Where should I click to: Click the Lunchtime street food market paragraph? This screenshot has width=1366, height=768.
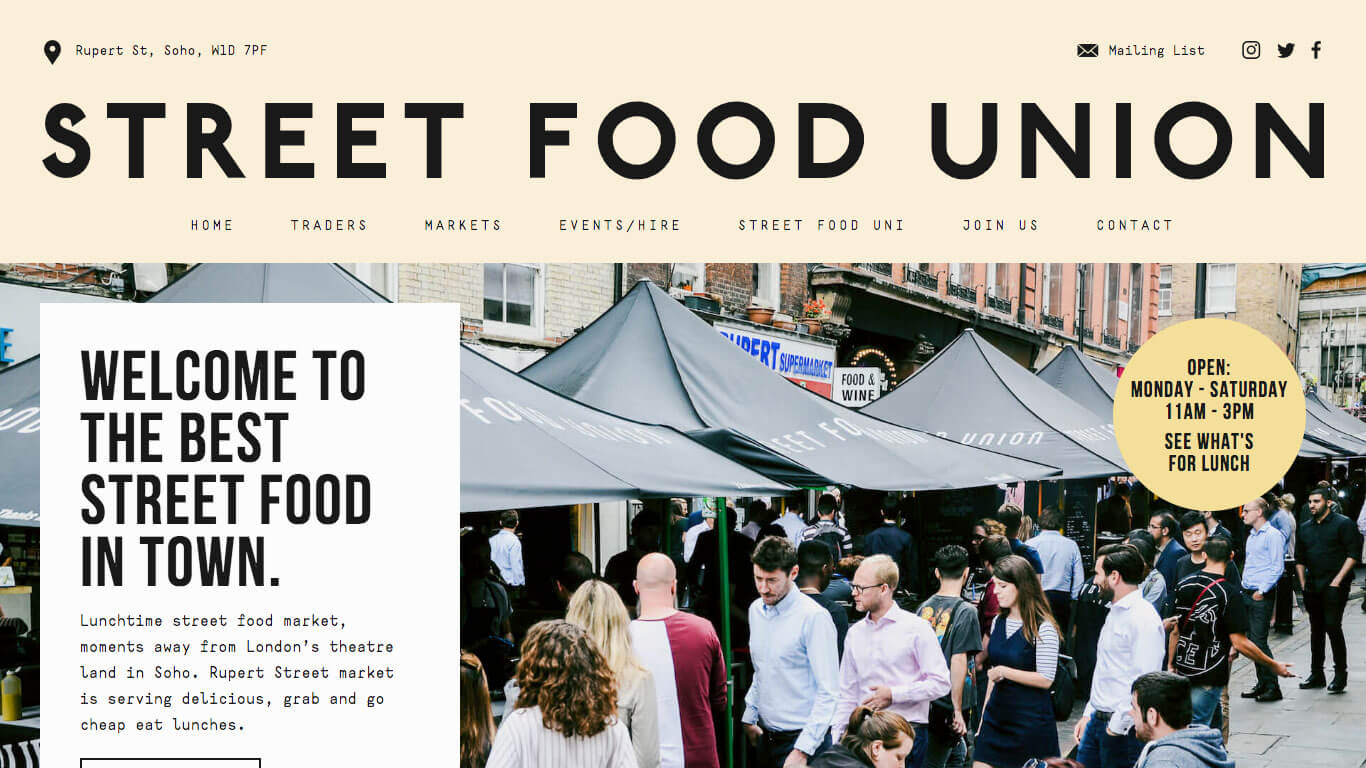click(237, 672)
